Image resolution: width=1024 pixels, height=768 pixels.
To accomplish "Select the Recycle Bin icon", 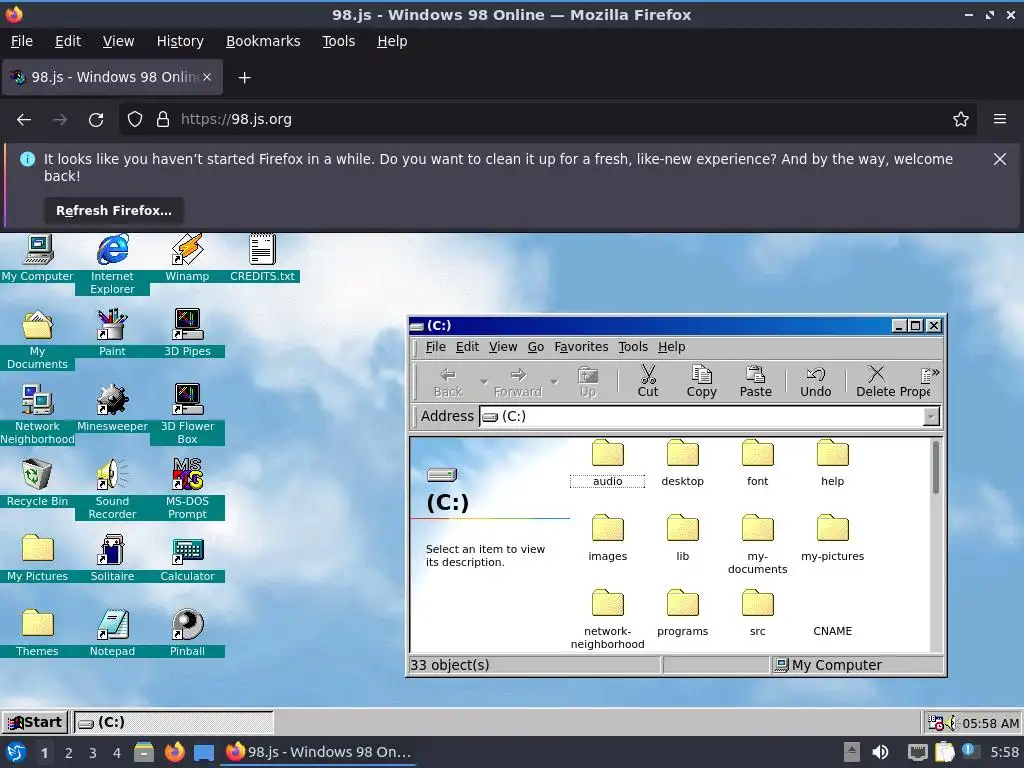I will click(37, 483).
